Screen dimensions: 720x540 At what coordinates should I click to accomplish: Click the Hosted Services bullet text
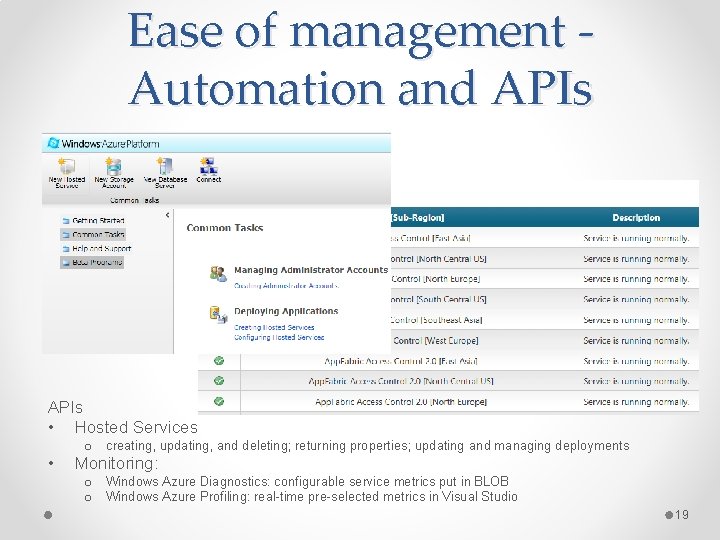tap(136, 428)
